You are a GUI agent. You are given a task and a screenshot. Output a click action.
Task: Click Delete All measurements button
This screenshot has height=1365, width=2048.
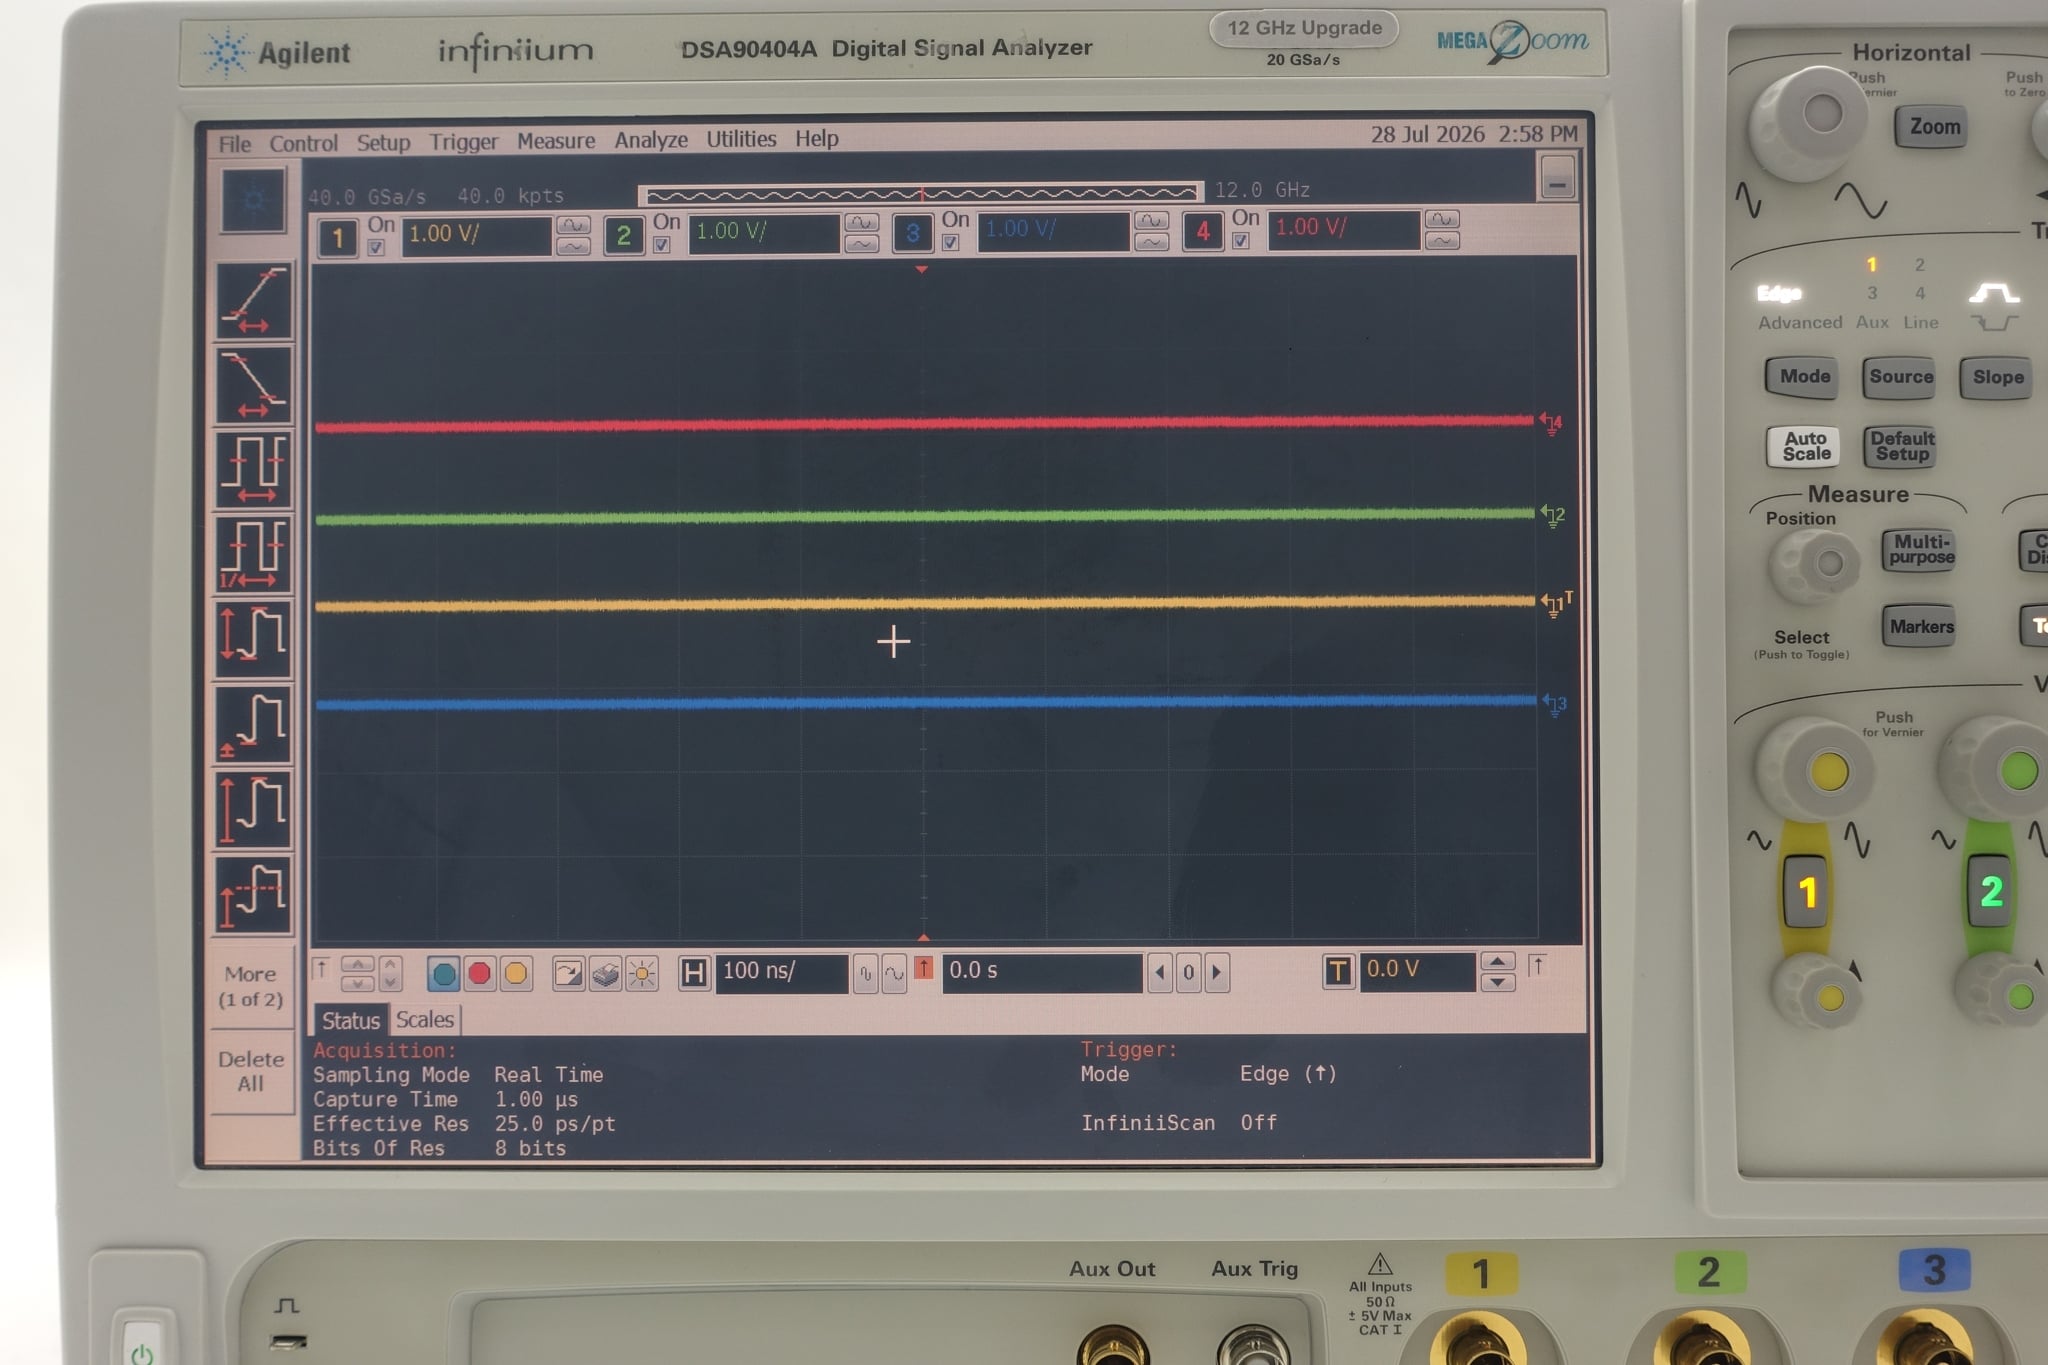(251, 1071)
